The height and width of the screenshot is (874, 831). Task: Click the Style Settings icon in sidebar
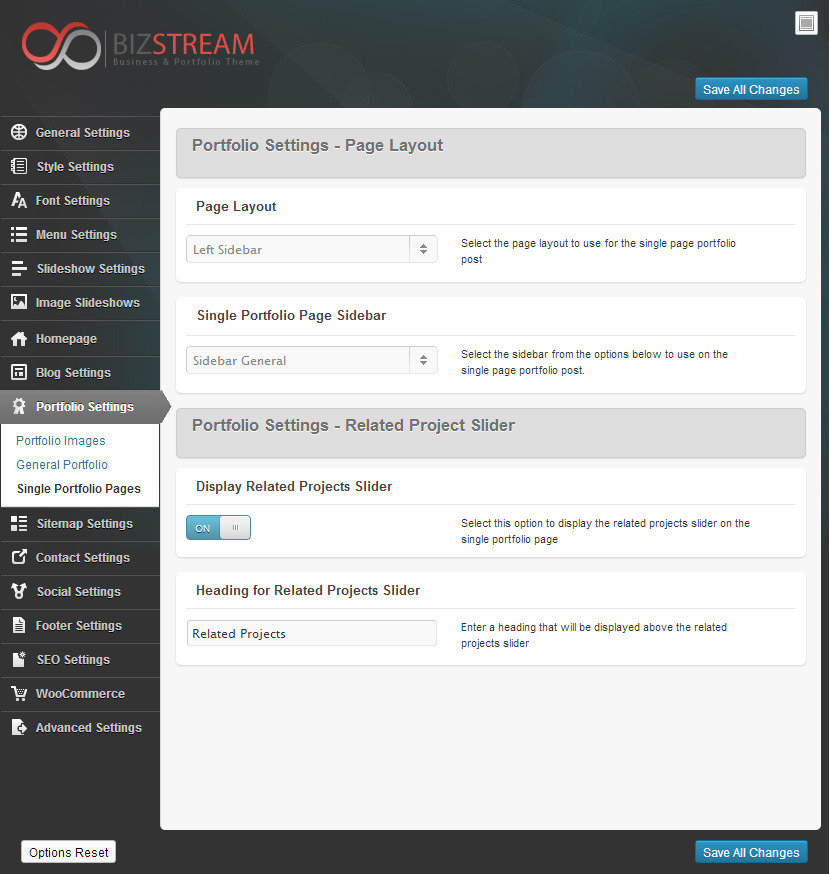[19, 167]
